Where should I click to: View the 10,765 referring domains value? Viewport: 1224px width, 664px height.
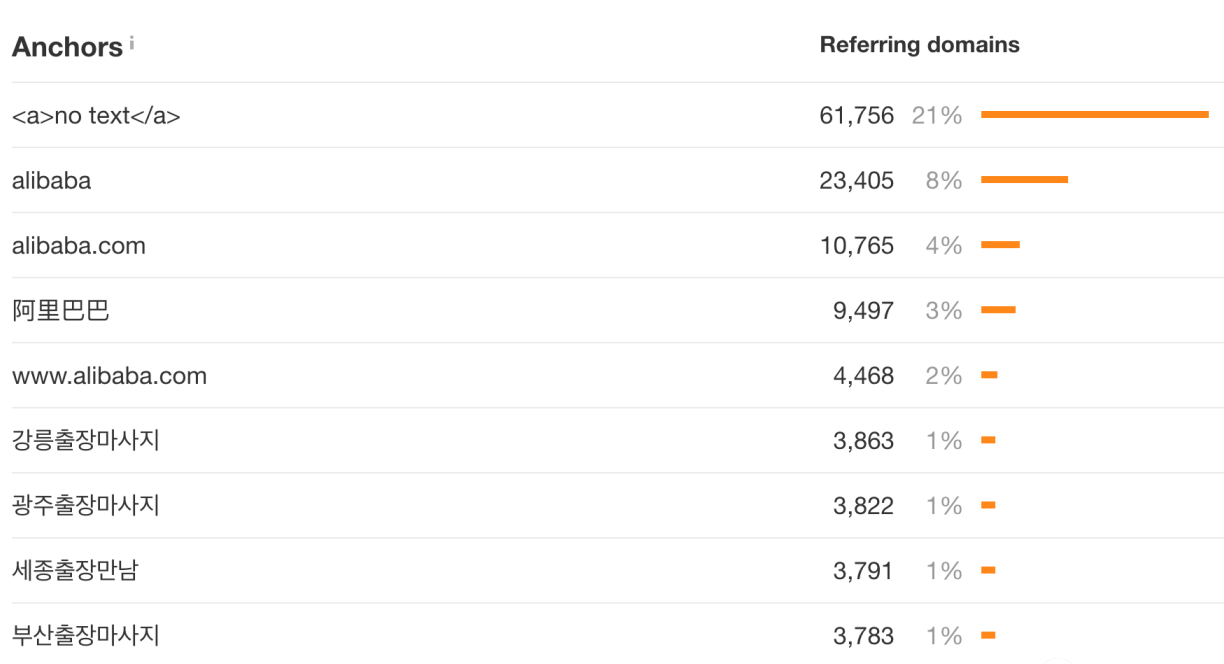[856, 246]
